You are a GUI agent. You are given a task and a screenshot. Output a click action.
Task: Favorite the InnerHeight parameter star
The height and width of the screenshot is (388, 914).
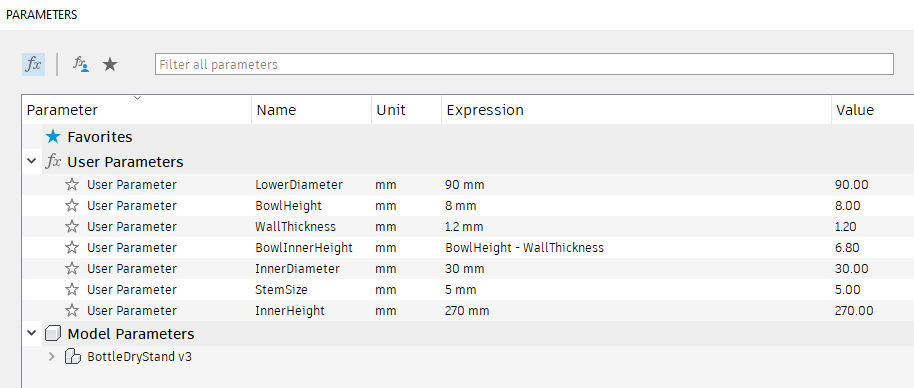[72, 311]
